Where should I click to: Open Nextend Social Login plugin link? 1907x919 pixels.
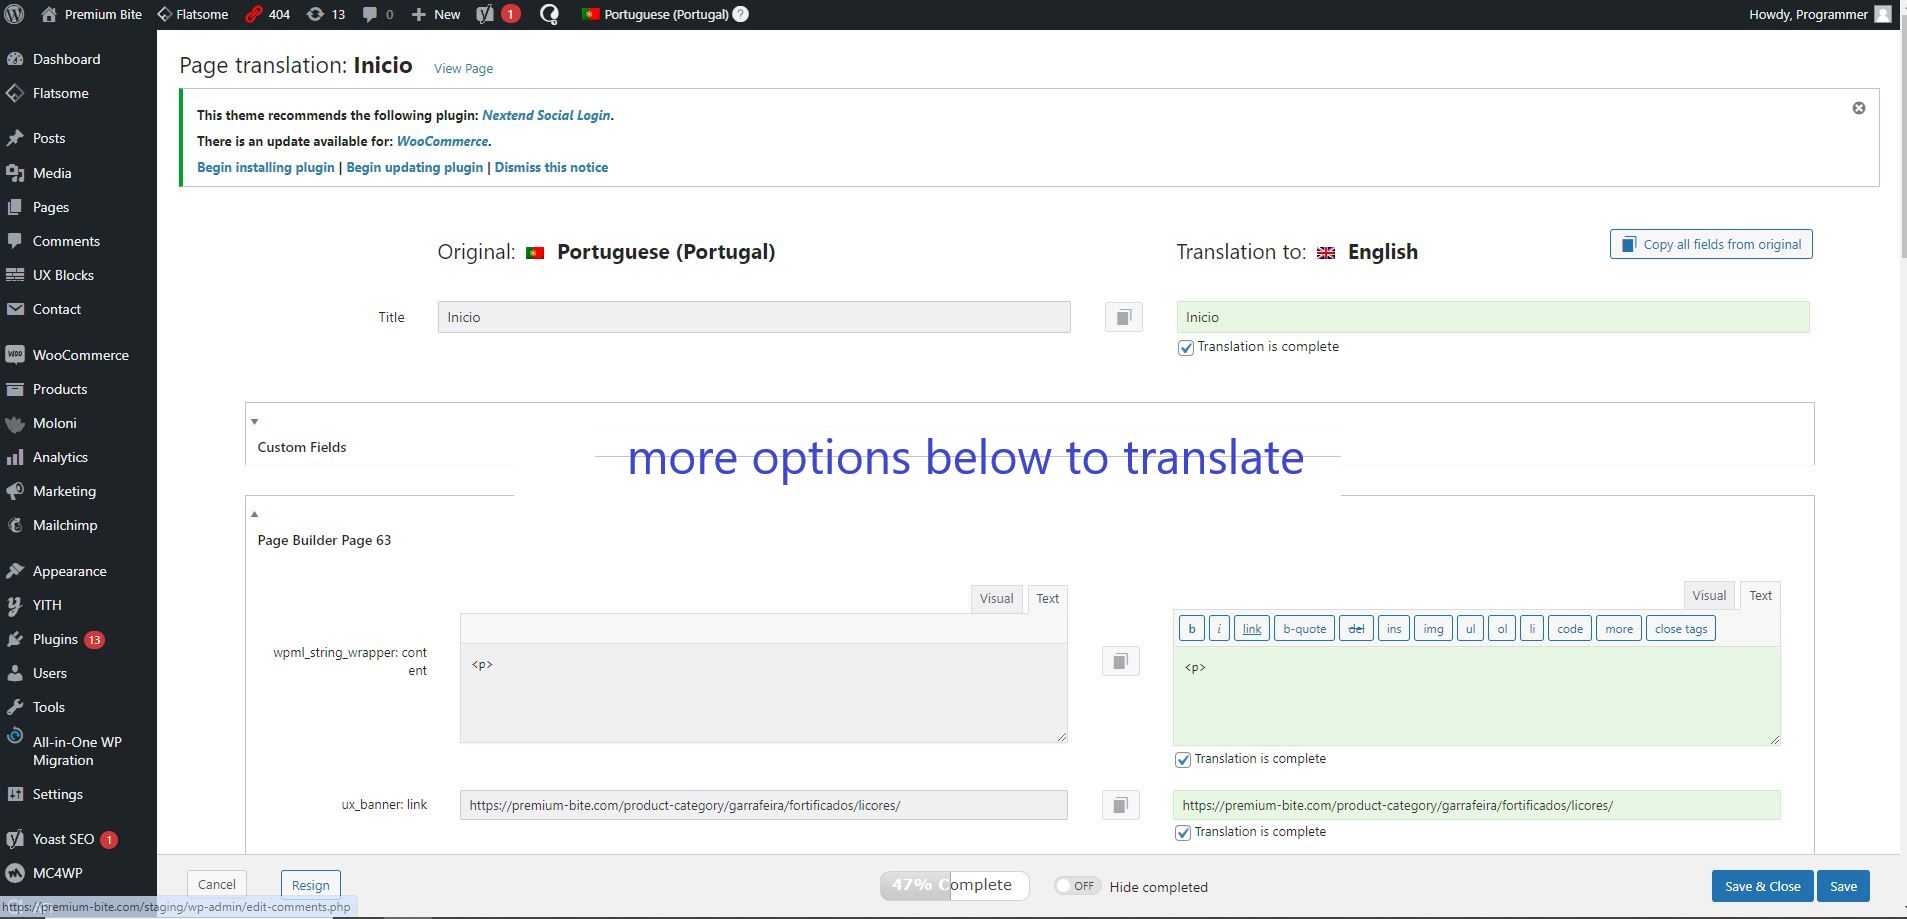point(546,115)
